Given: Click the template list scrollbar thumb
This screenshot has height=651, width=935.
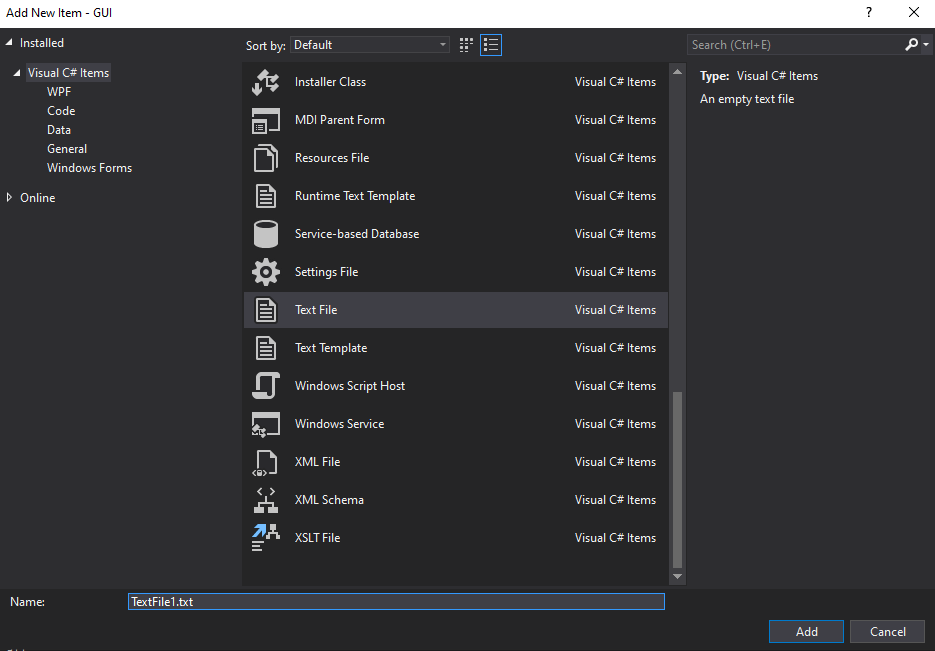Looking at the screenshot, I should tap(677, 480).
